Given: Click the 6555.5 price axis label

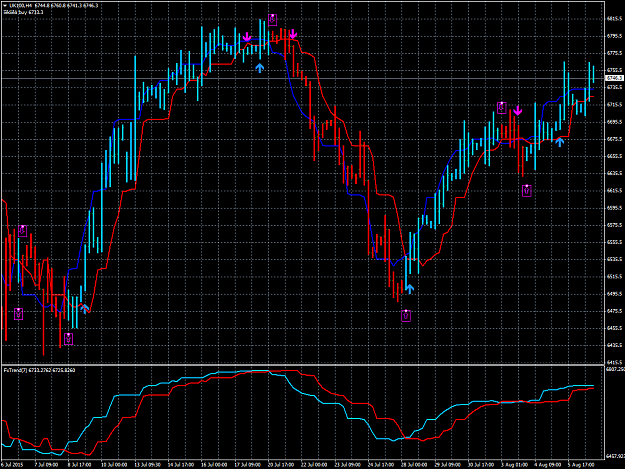Looking at the screenshot, I should [616, 242].
